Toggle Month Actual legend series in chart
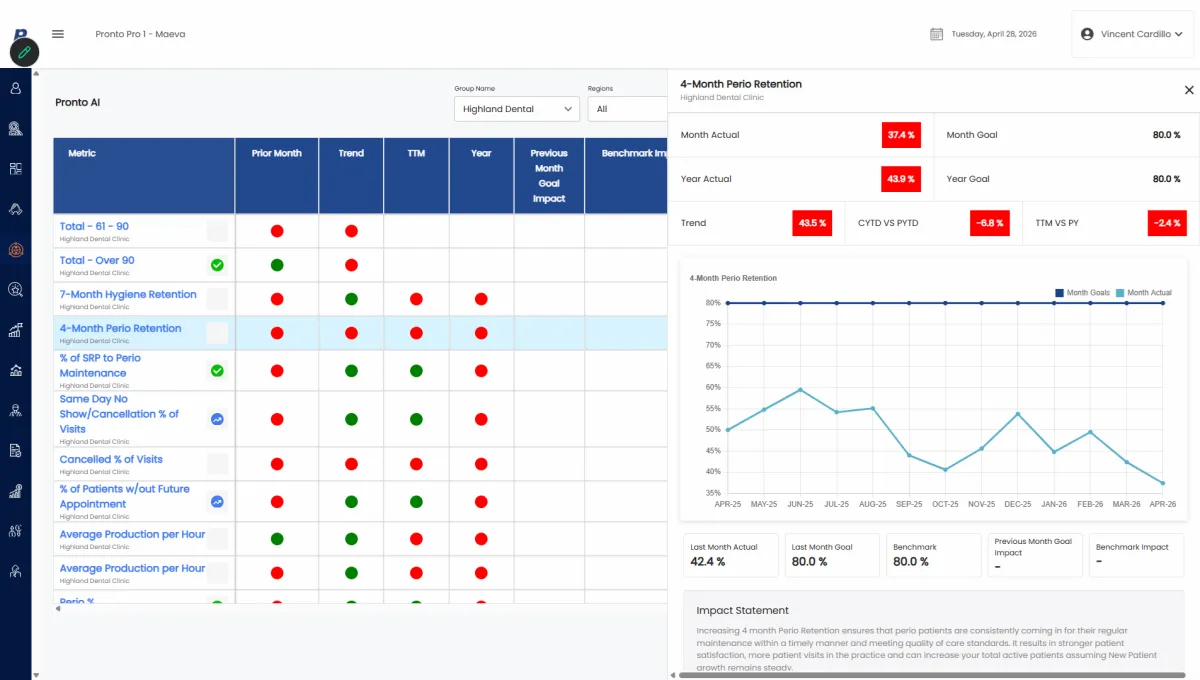Image resolution: width=1200 pixels, height=680 pixels. point(1144,293)
